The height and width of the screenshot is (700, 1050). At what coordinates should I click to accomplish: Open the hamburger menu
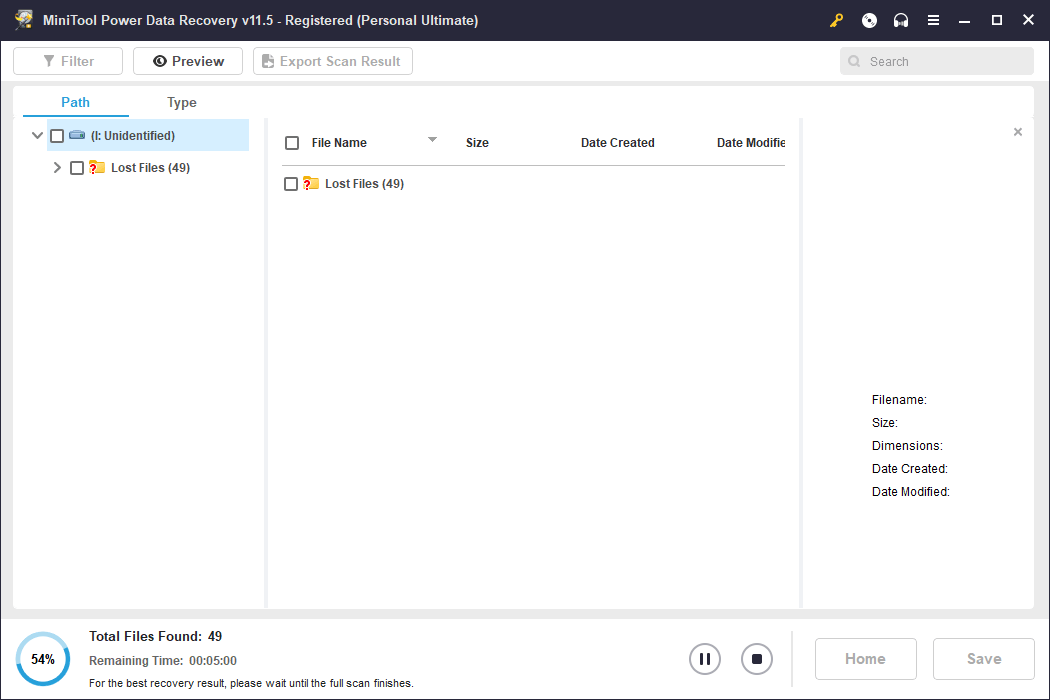tap(933, 21)
